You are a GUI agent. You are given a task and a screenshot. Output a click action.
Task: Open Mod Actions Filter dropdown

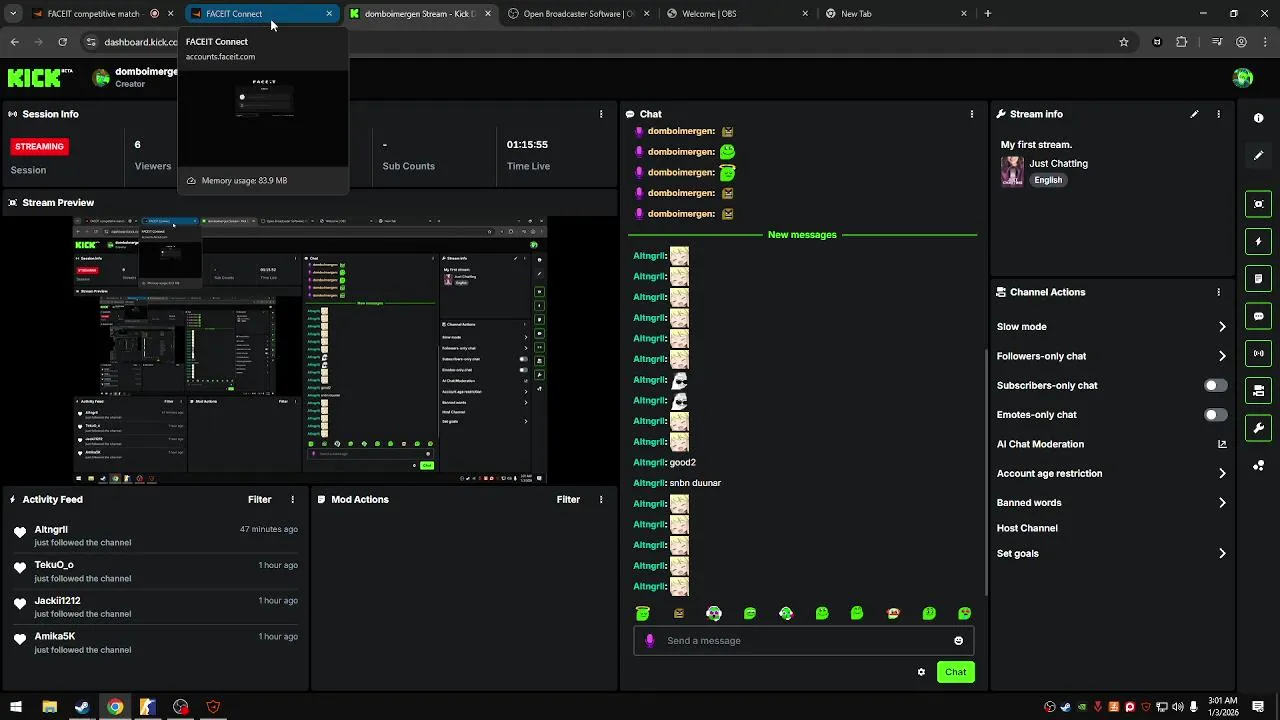[x=568, y=499]
